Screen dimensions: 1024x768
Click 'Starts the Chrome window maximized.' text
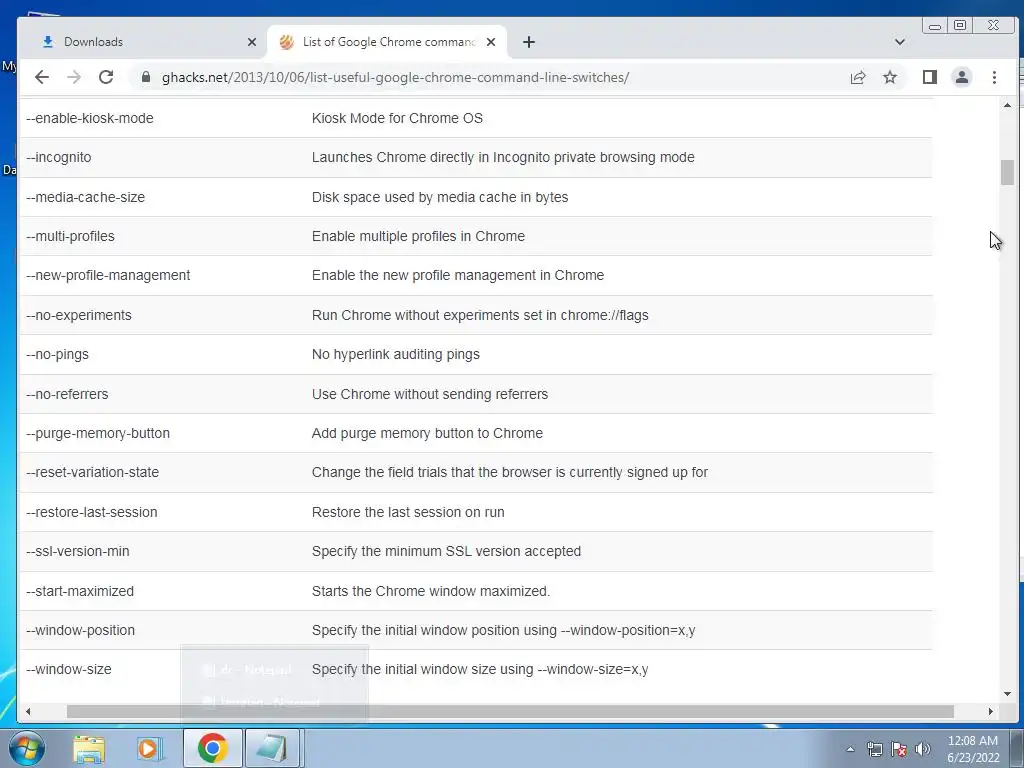[430, 591]
